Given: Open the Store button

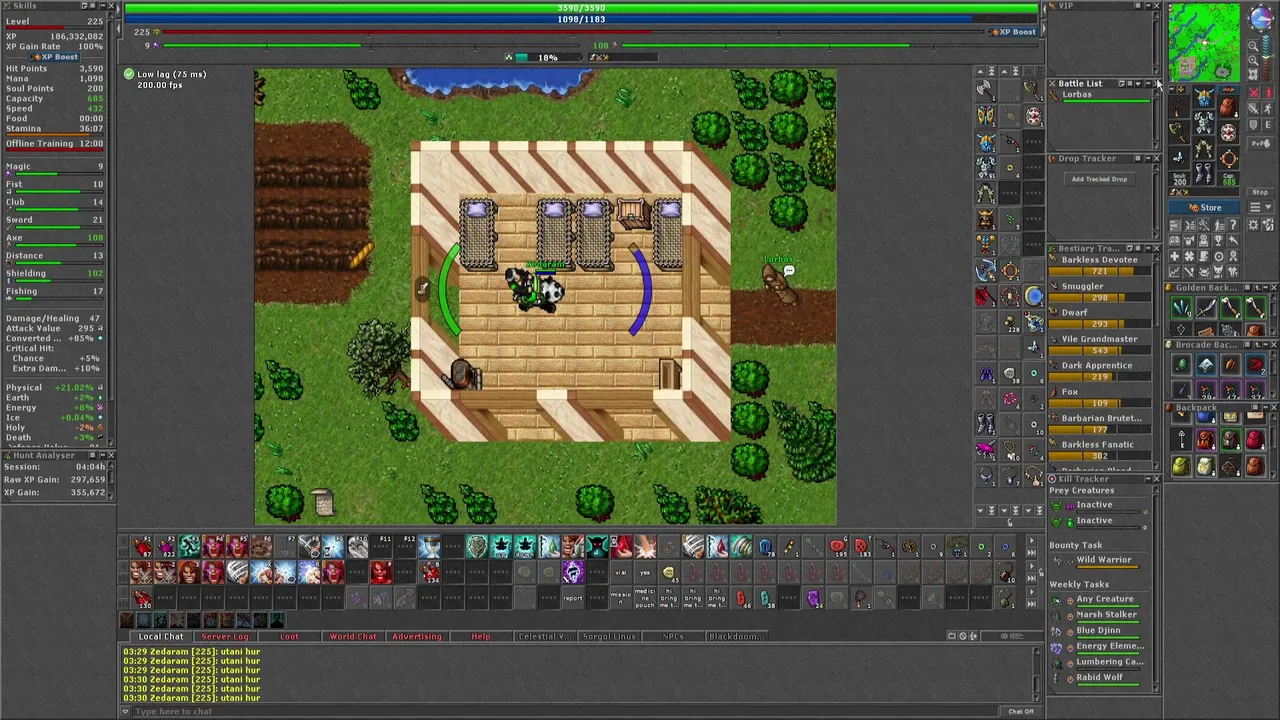Looking at the screenshot, I should click(1204, 207).
